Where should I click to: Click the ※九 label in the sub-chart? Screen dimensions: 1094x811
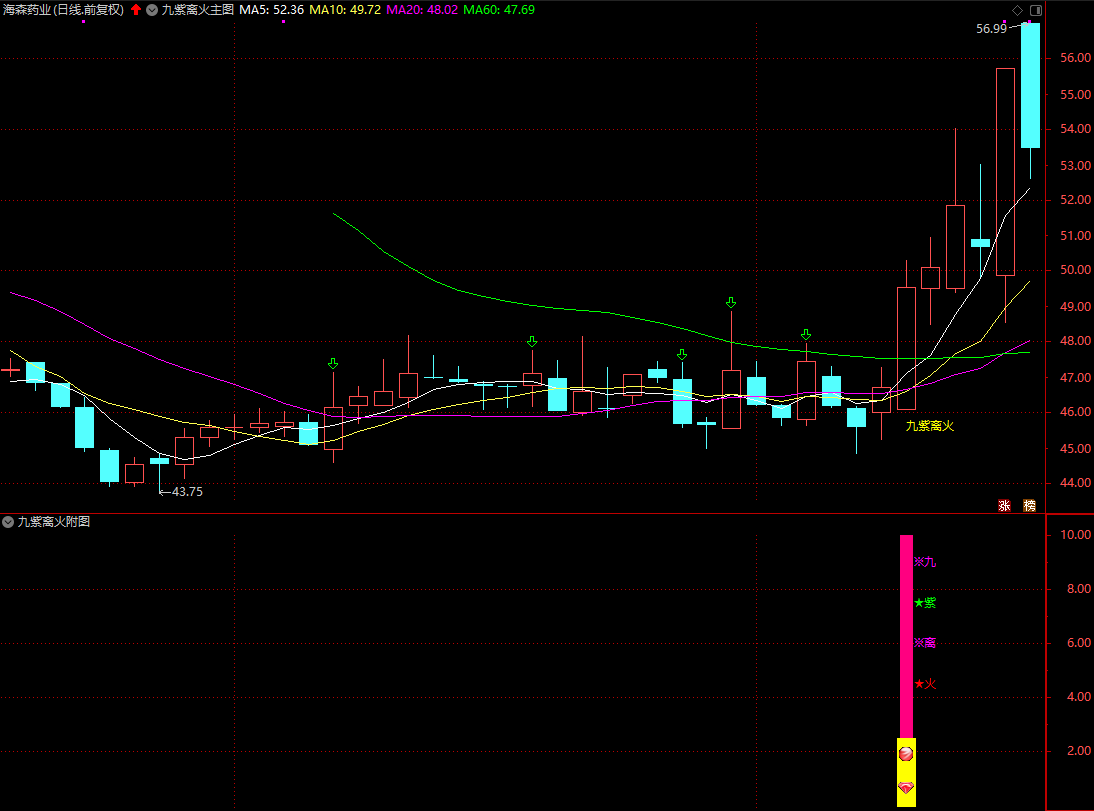(x=925, y=562)
